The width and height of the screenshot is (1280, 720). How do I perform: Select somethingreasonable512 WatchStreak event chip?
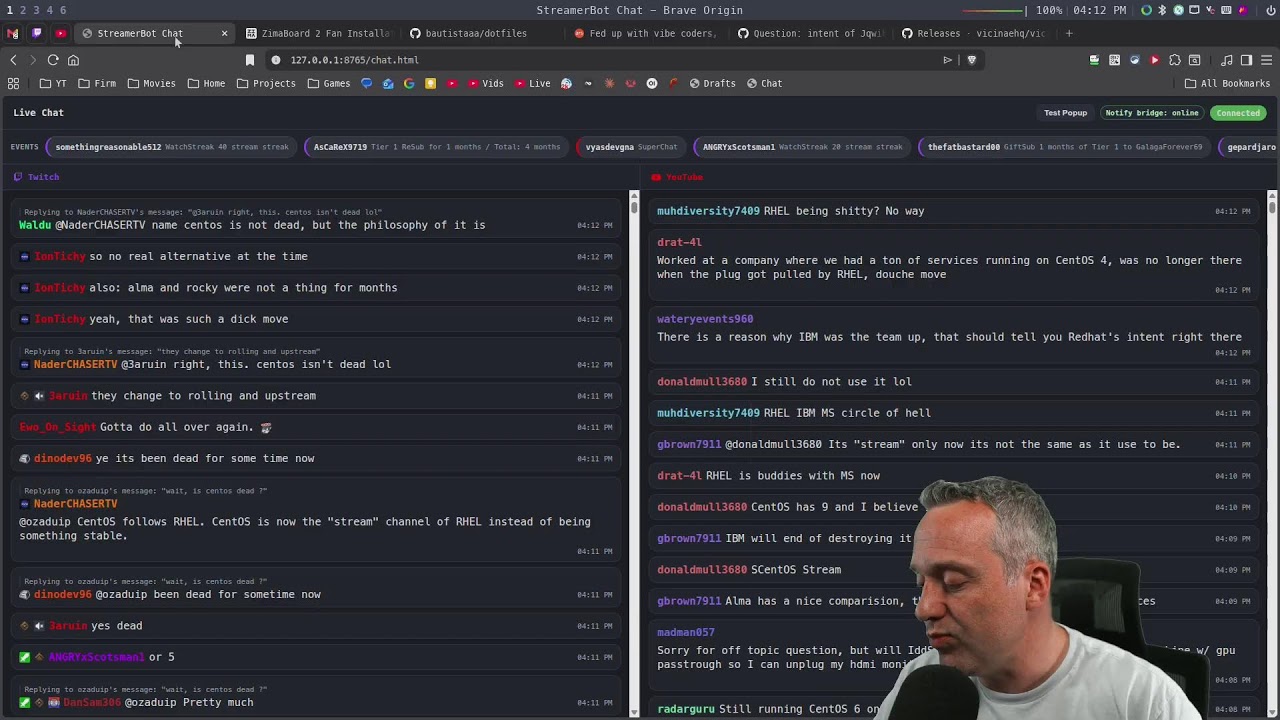pos(172,147)
